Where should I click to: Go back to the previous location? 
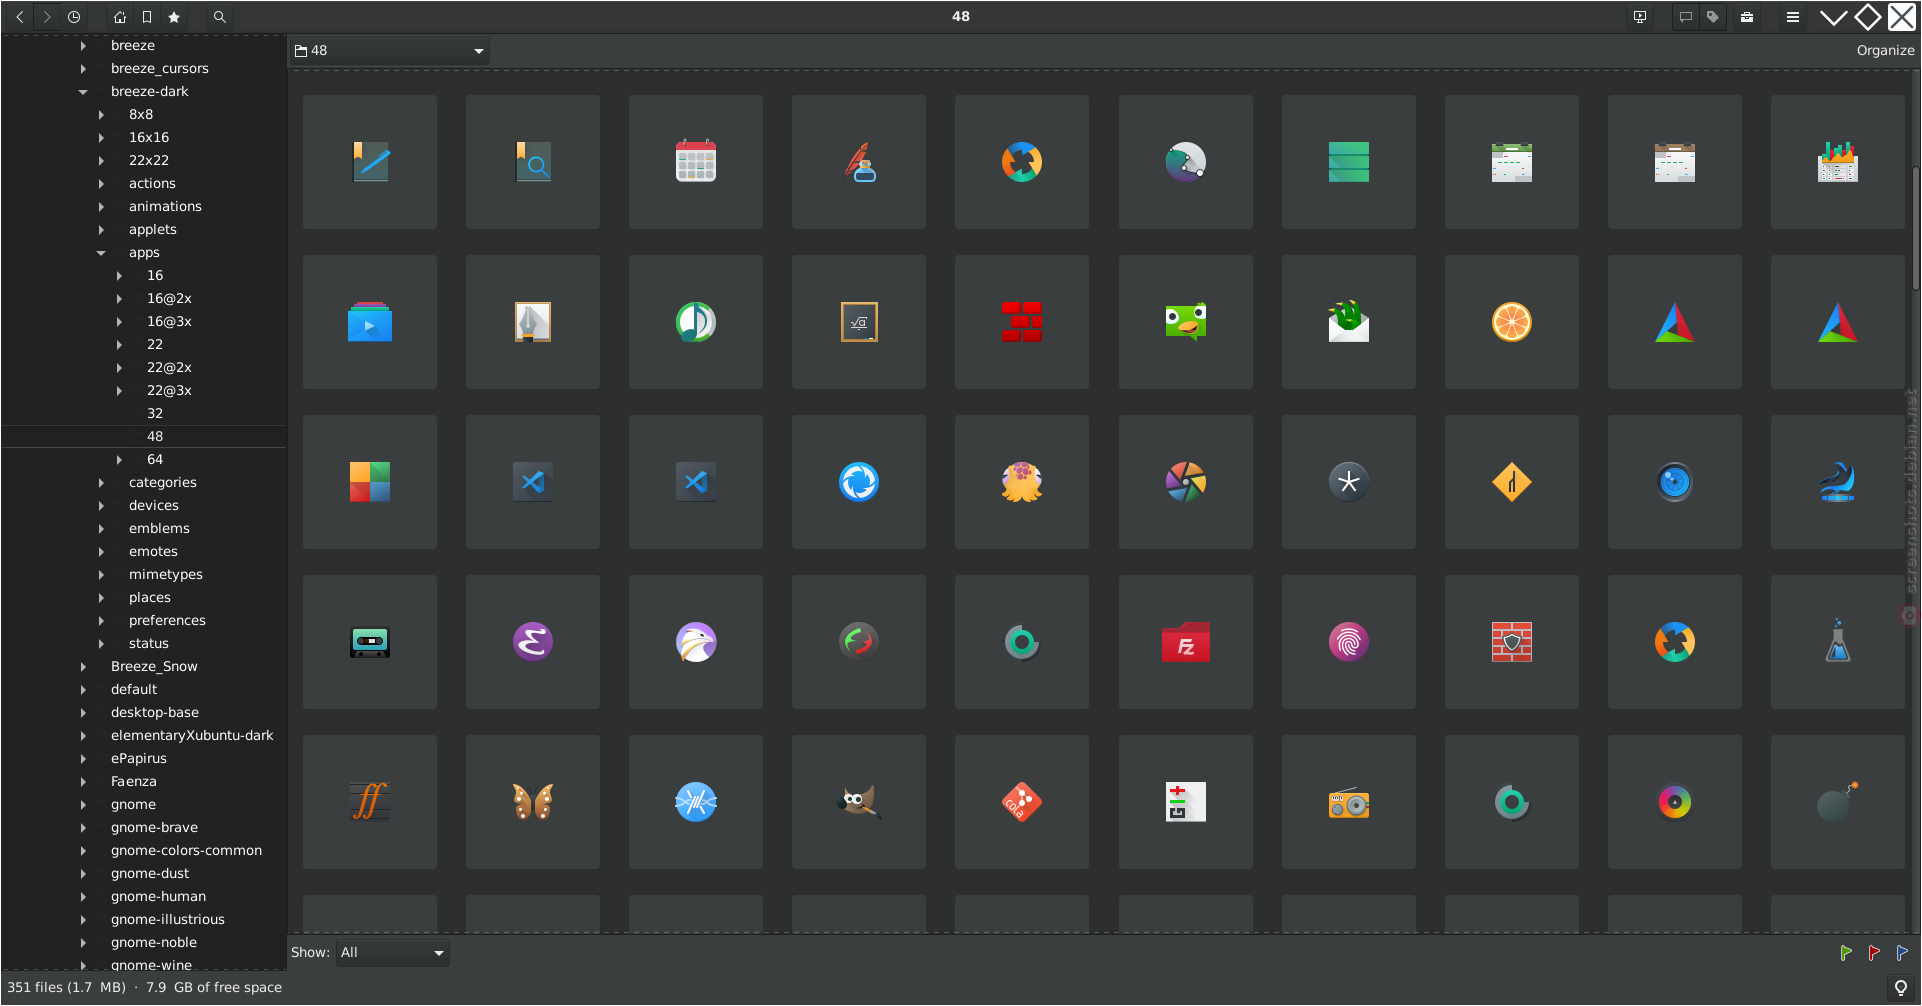pos(20,17)
